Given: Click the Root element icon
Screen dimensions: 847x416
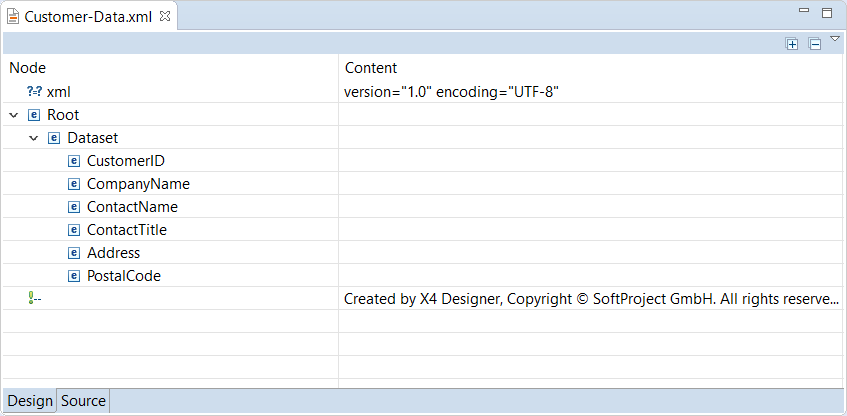Looking at the screenshot, I should [34, 115].
